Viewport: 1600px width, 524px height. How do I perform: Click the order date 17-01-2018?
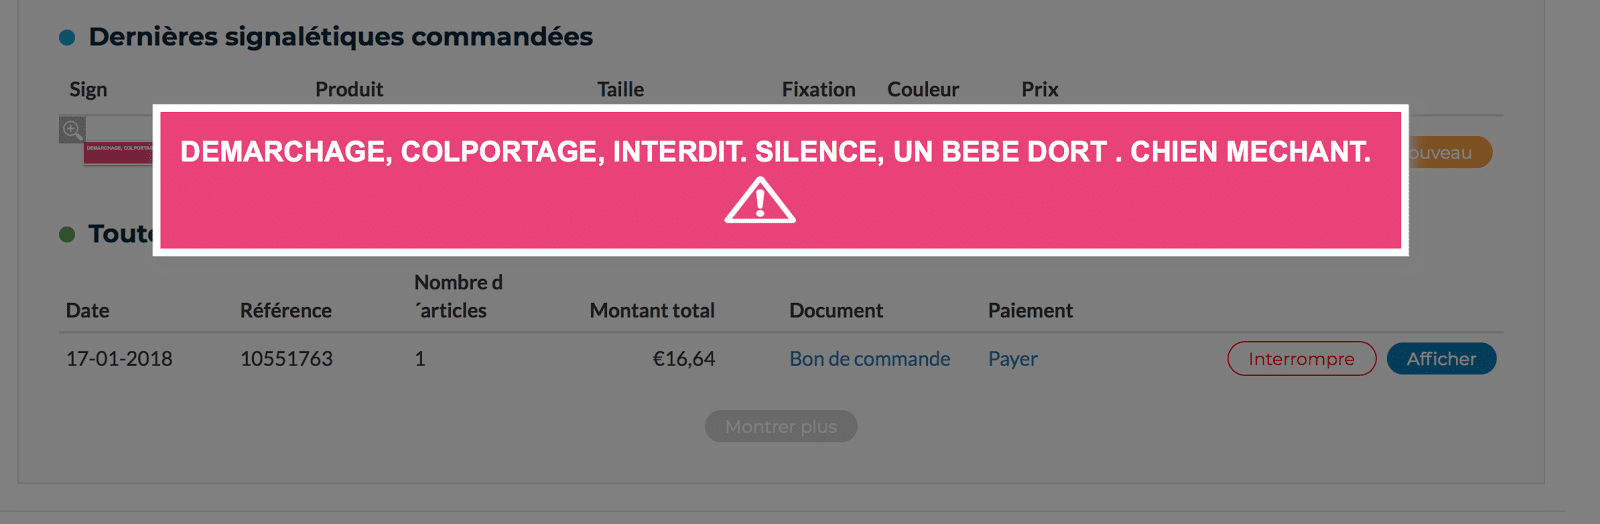pos(119,359)
